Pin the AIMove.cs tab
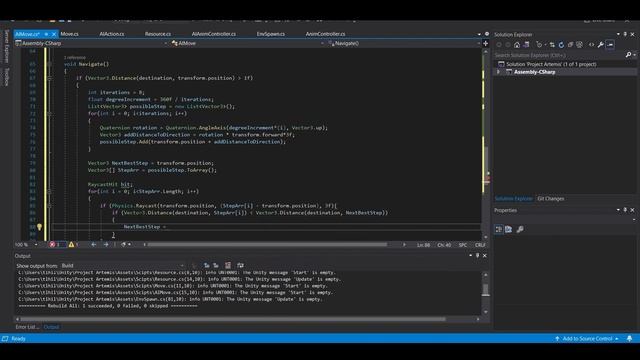 47,34
